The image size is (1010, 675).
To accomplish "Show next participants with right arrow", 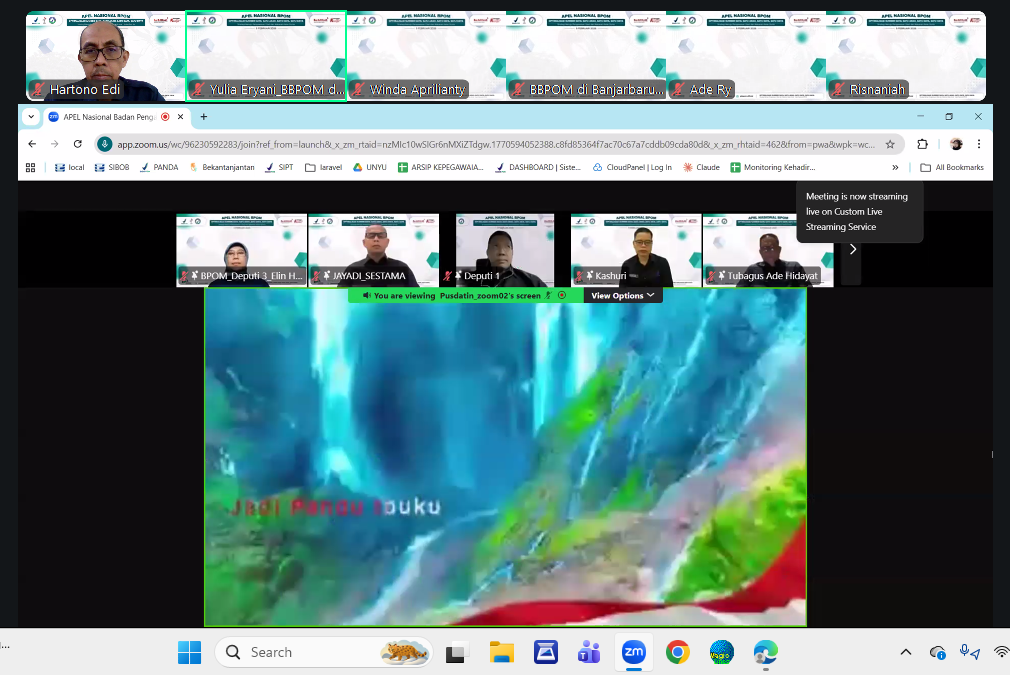I will click(852, 250).
